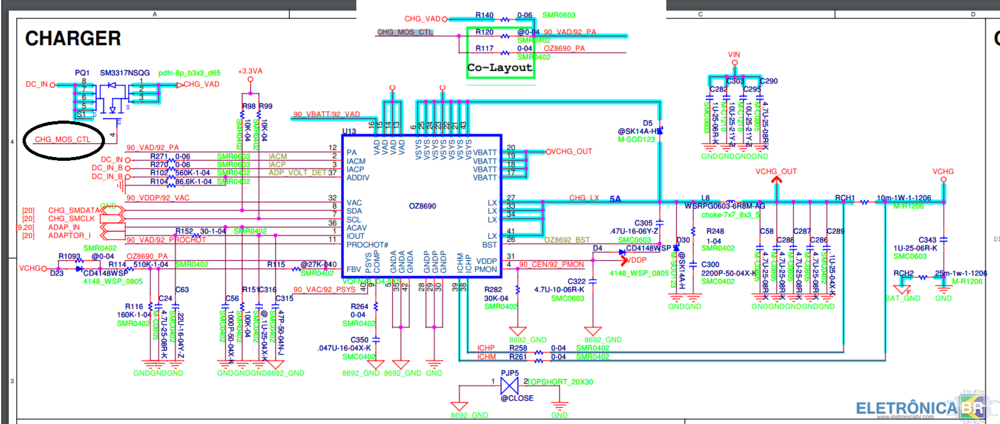Click the D23 diode symbol
Screen dimensions: 1000x424
click(58, 269)
